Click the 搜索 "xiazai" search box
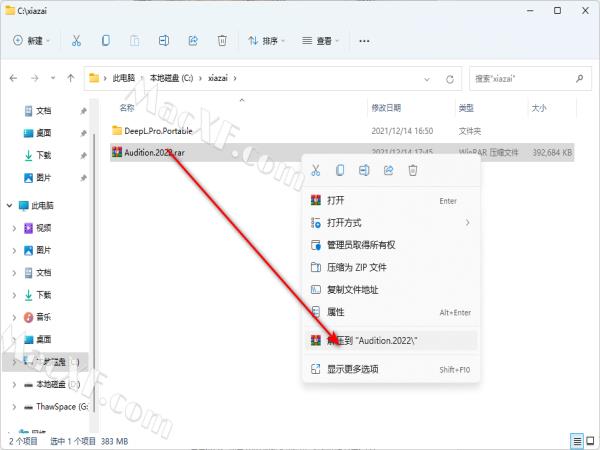The image size is (600, 450). click(520, 78)
